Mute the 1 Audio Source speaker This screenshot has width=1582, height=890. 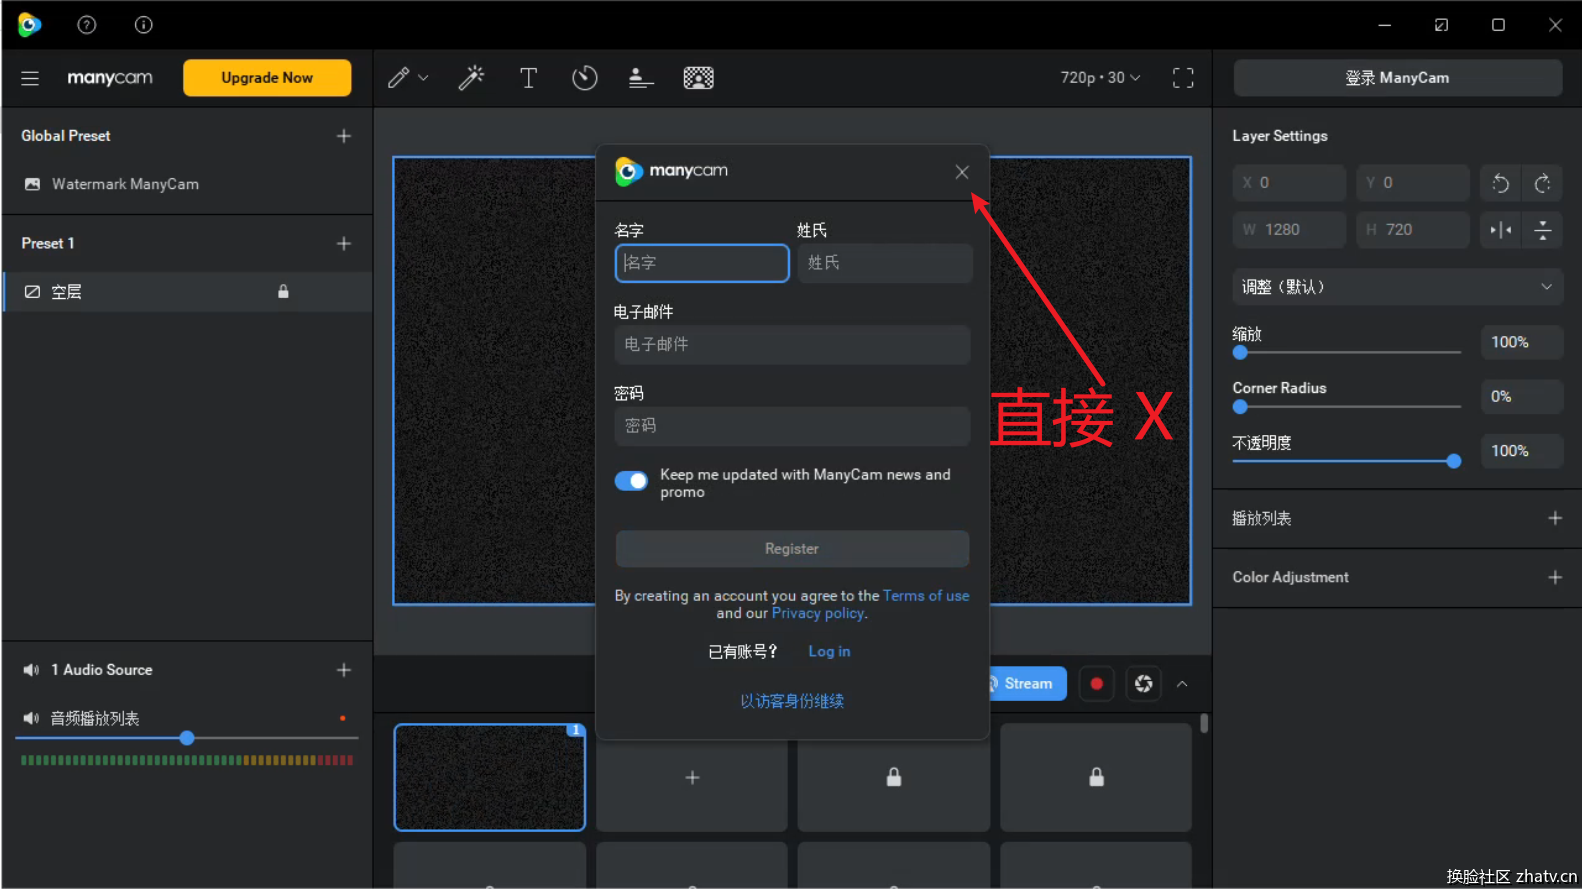(x=31, y=670)
